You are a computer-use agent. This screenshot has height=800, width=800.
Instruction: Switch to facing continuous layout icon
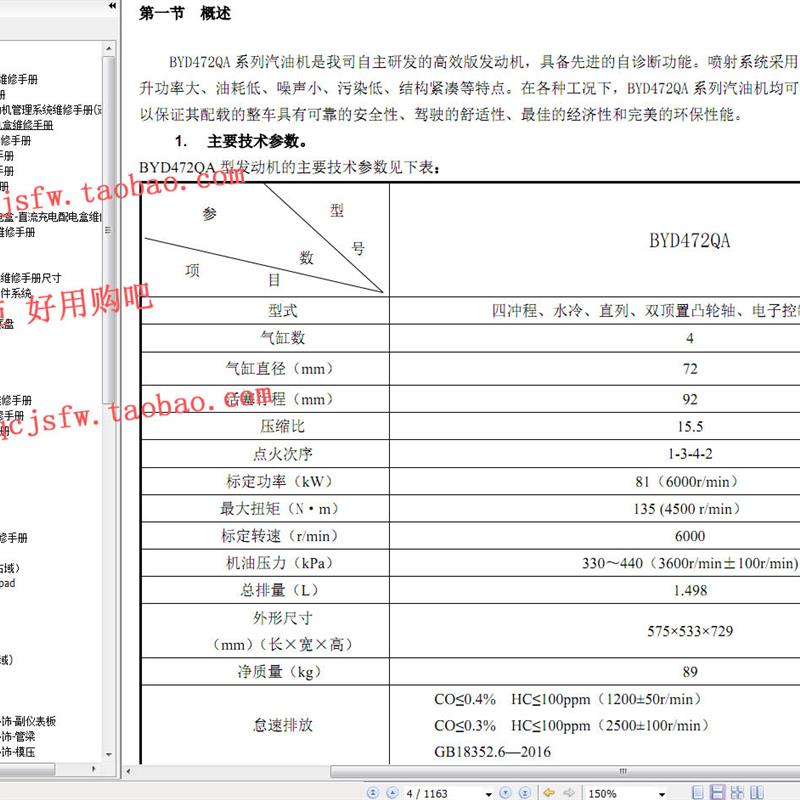737,792
